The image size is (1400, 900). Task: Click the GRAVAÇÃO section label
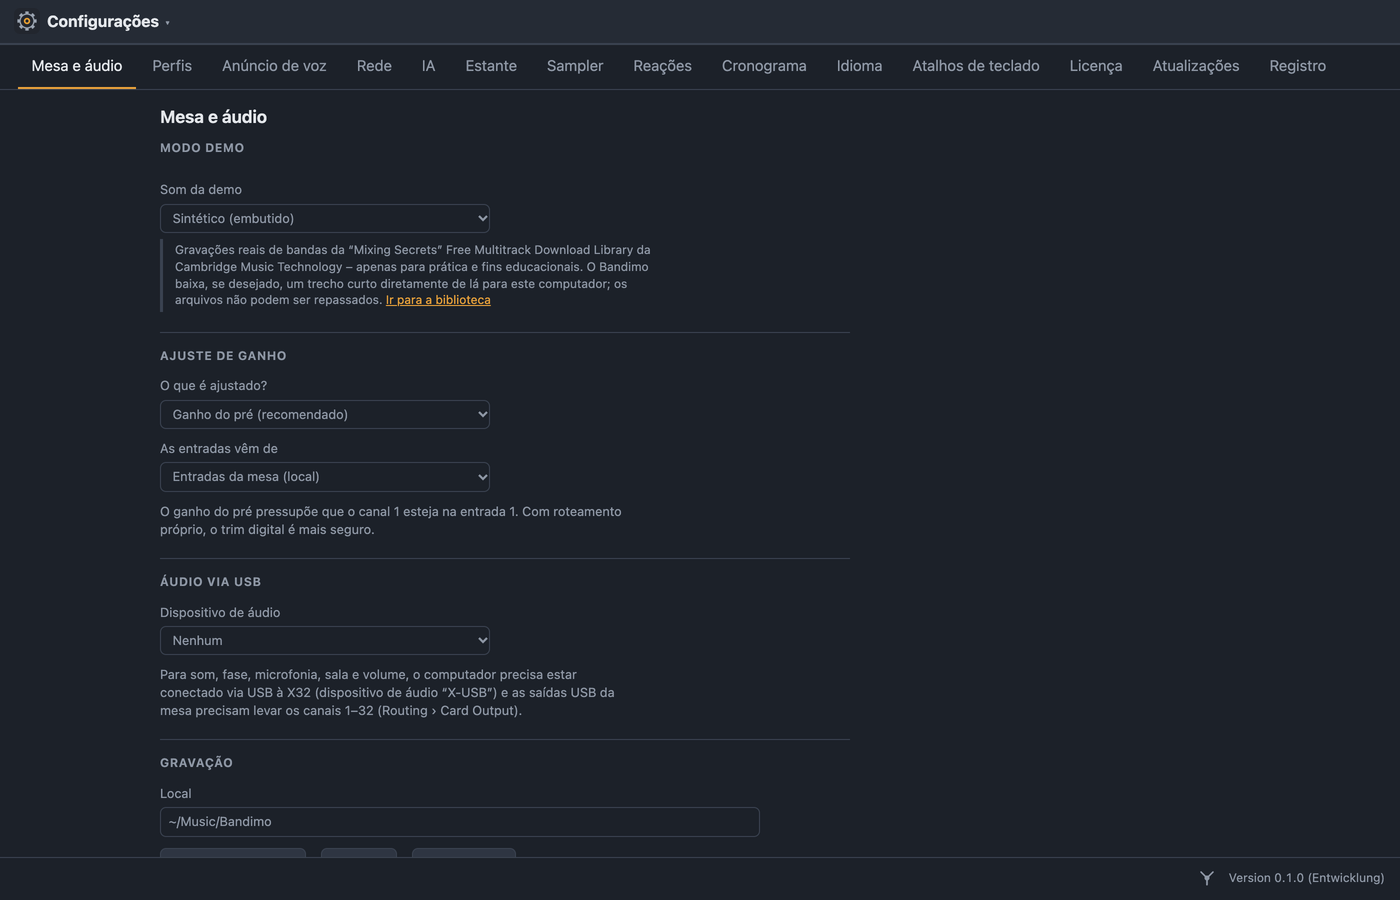coord(196,763)
